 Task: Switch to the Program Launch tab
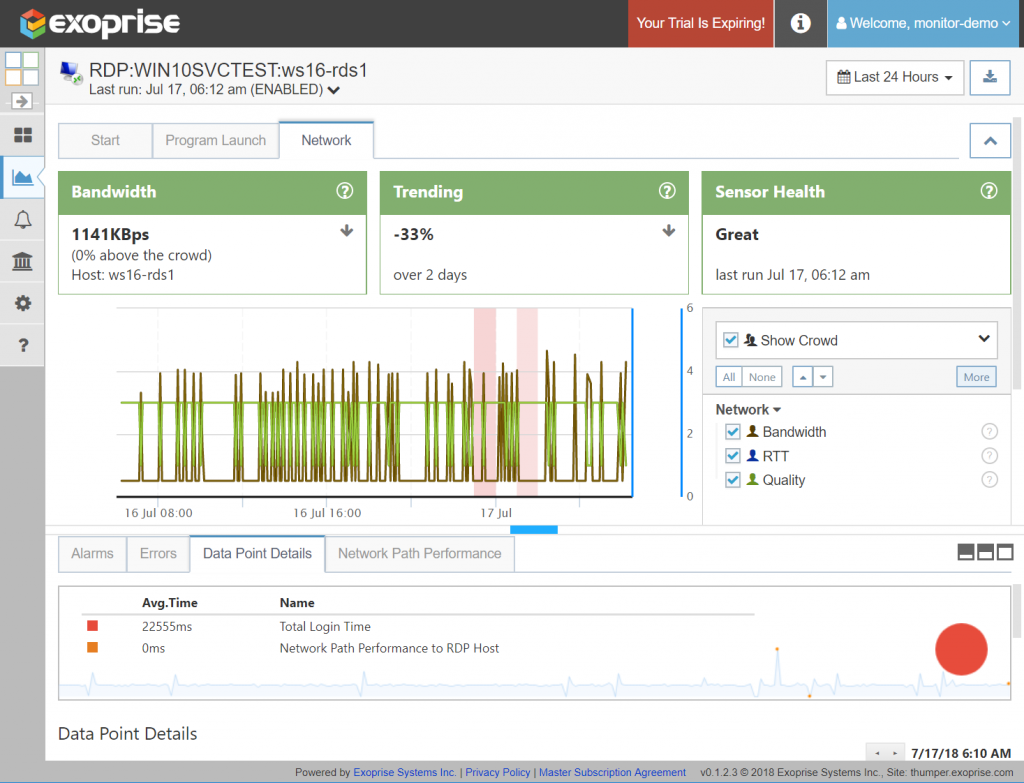point(216,140)
